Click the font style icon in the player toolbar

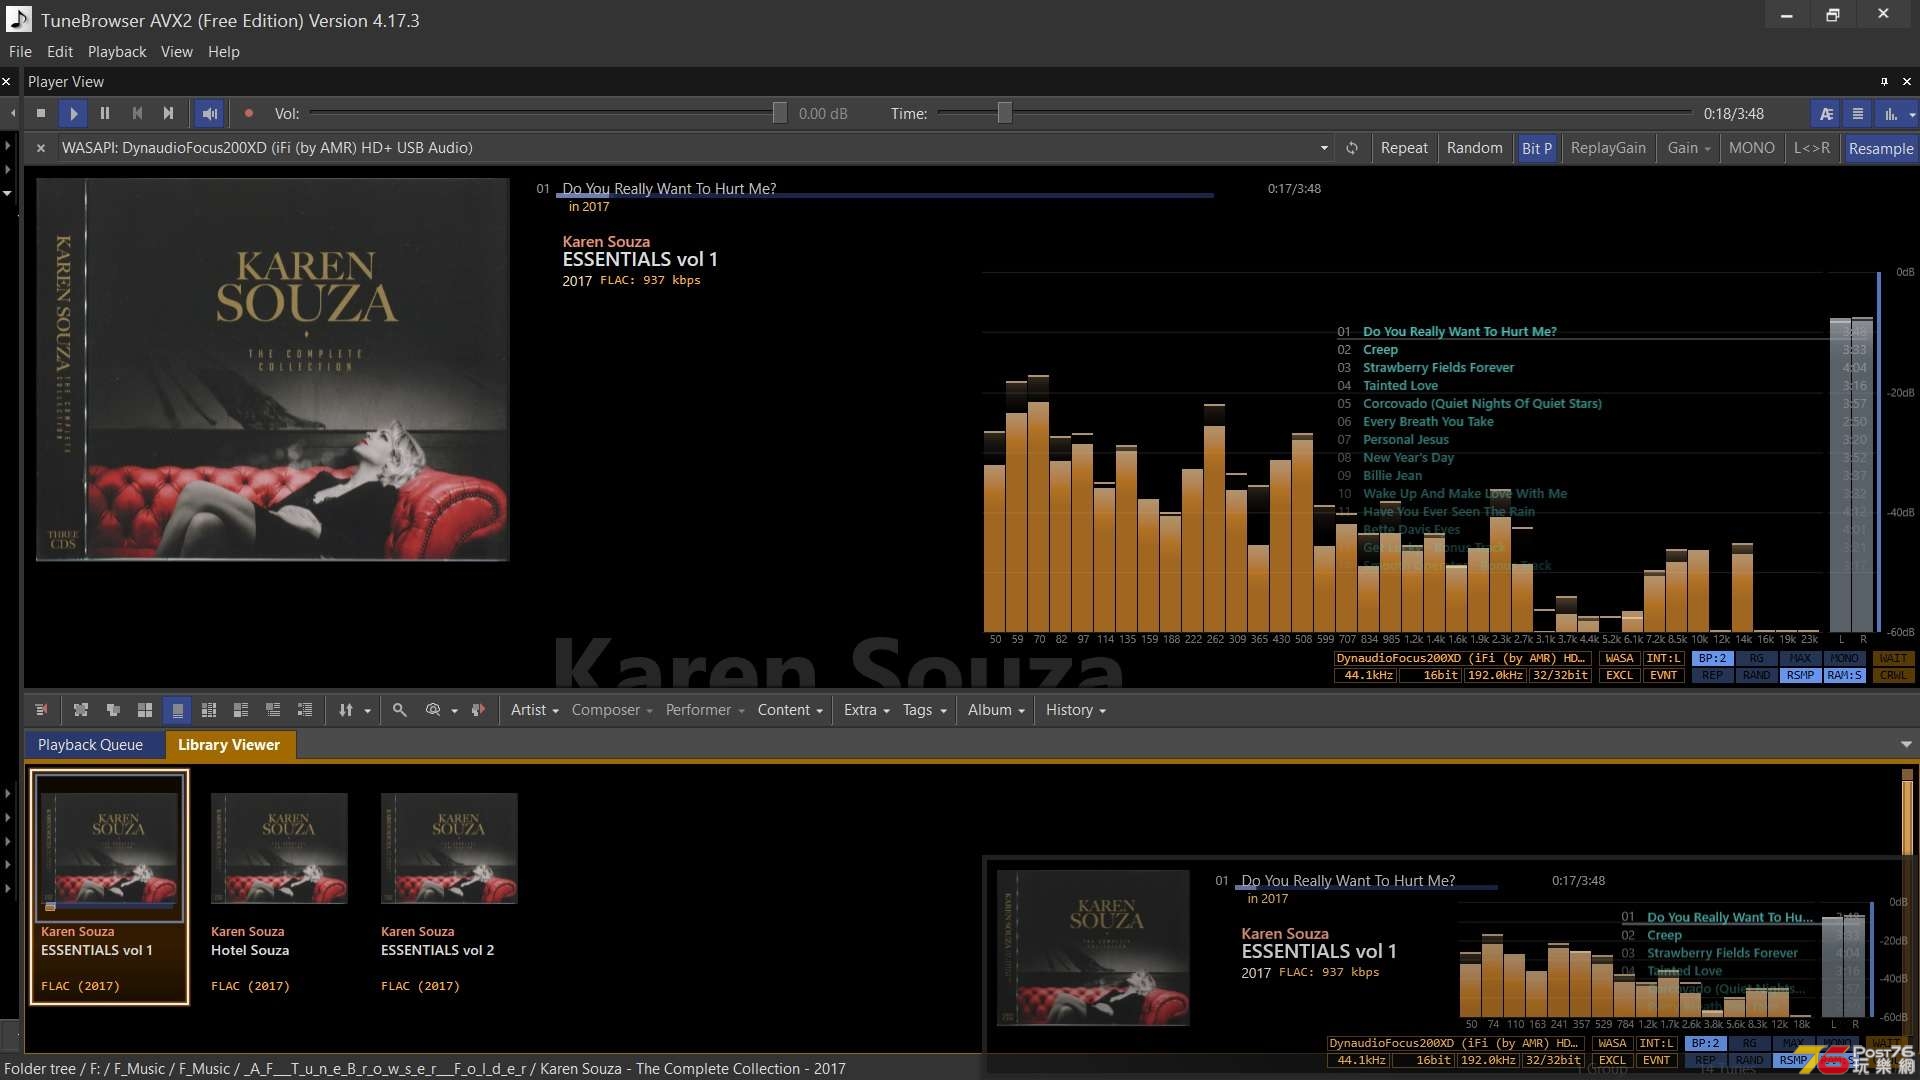click(1826, 114)
